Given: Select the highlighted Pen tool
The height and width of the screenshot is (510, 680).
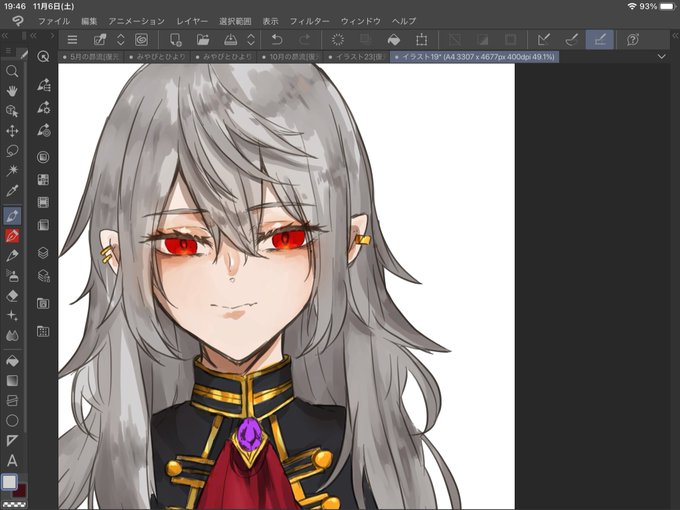Looking at the screenshot, I should coord(12,216).
